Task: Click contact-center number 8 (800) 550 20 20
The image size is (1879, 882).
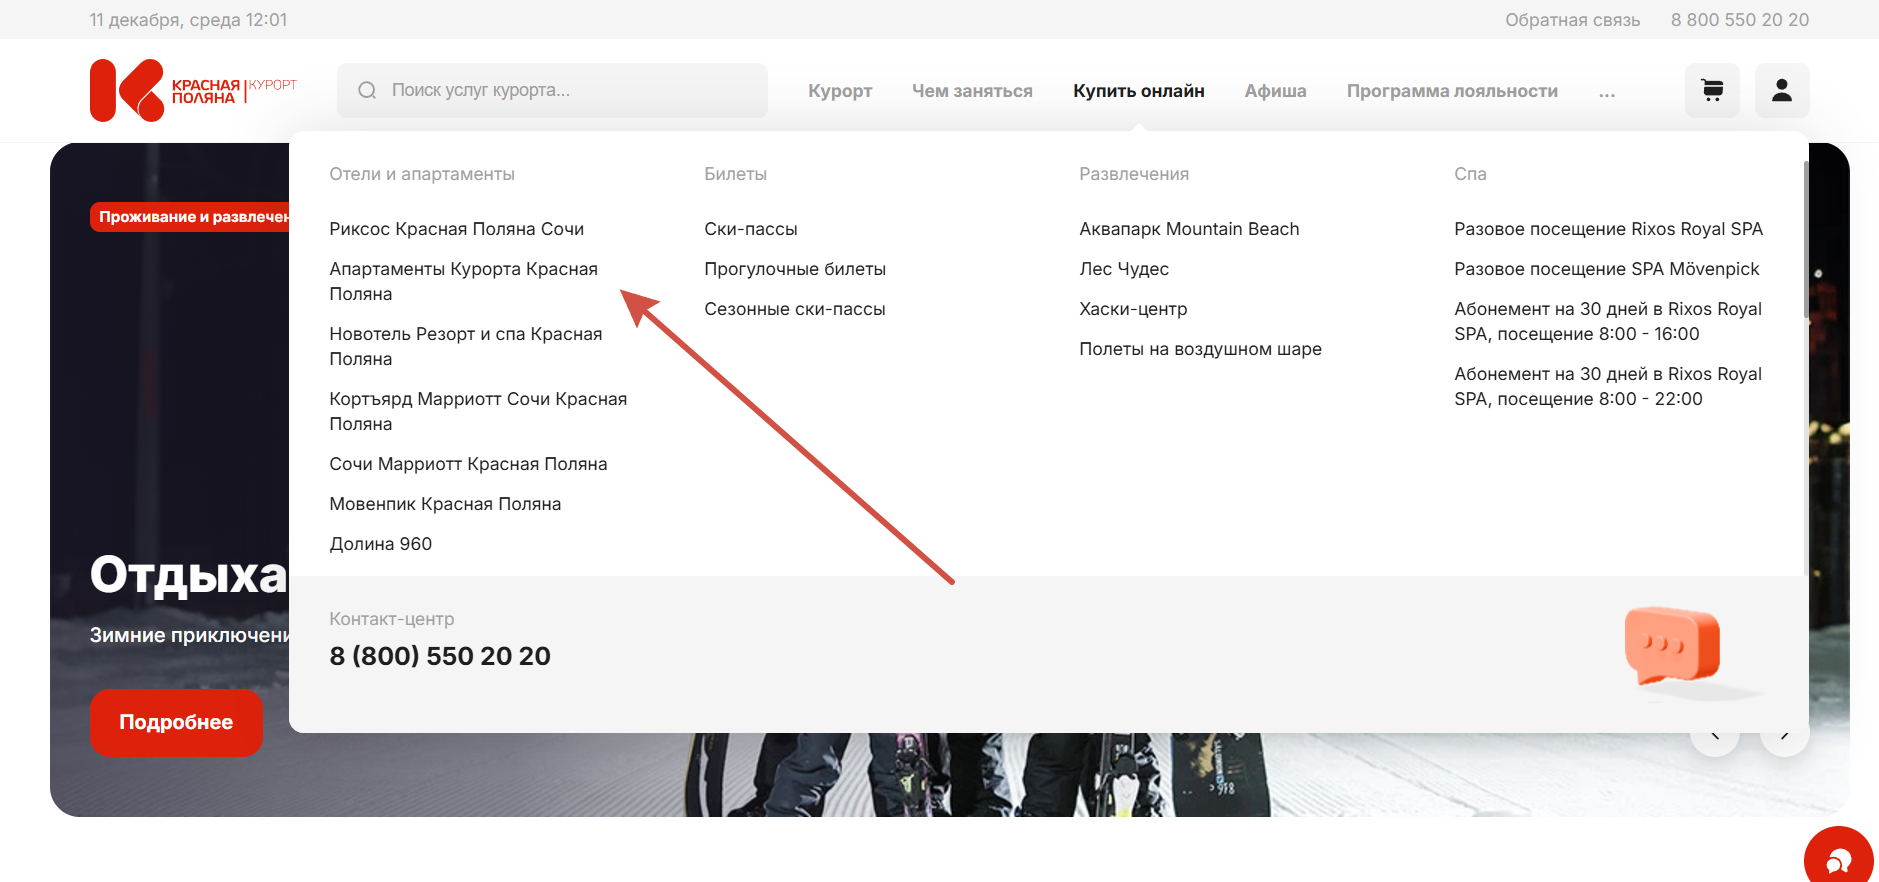Action: 440,656
